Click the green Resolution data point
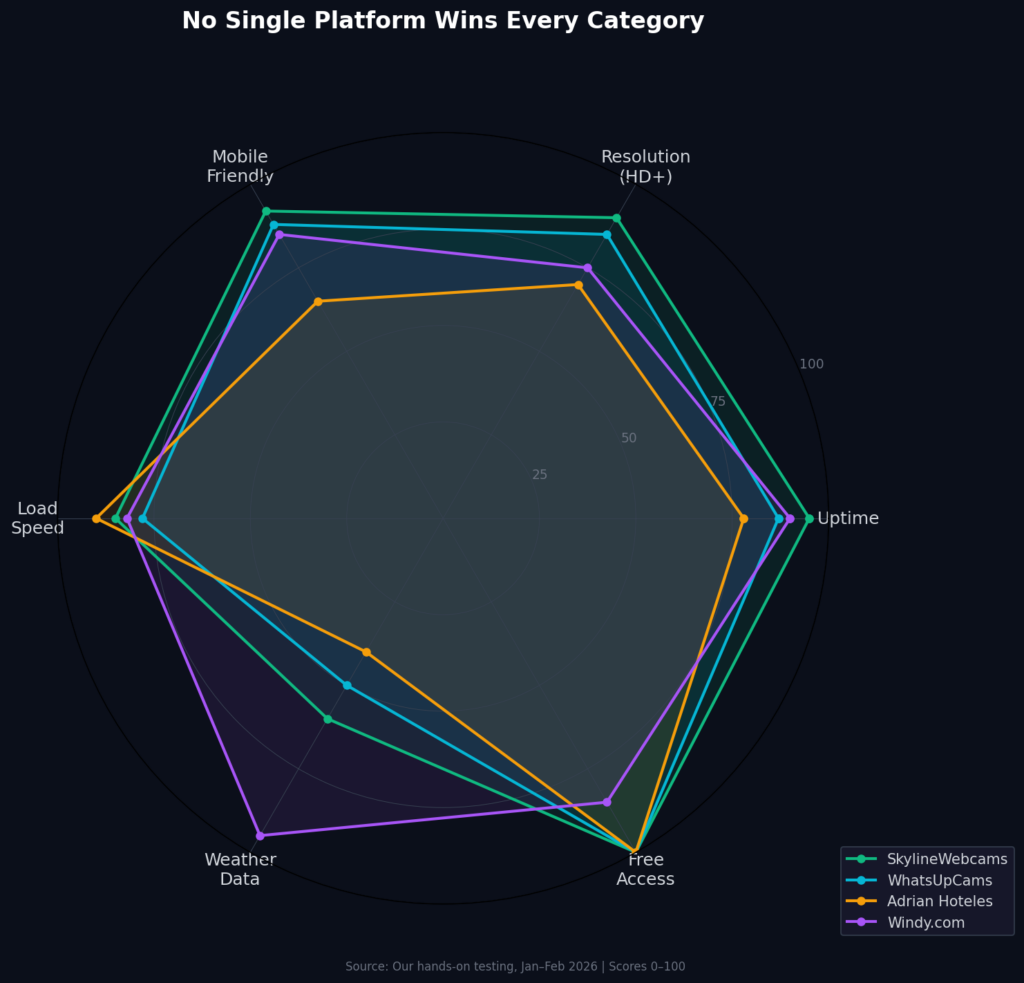 [x=616, y=218]
